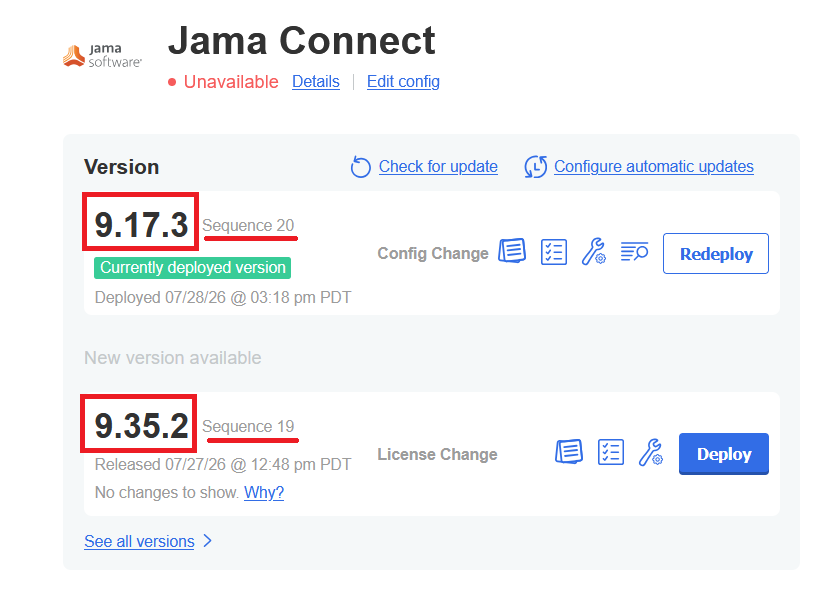Screen dimensions: 824x593
Task: Open preflight checks icon for version 9.35.2
Action: pos(611,452)
